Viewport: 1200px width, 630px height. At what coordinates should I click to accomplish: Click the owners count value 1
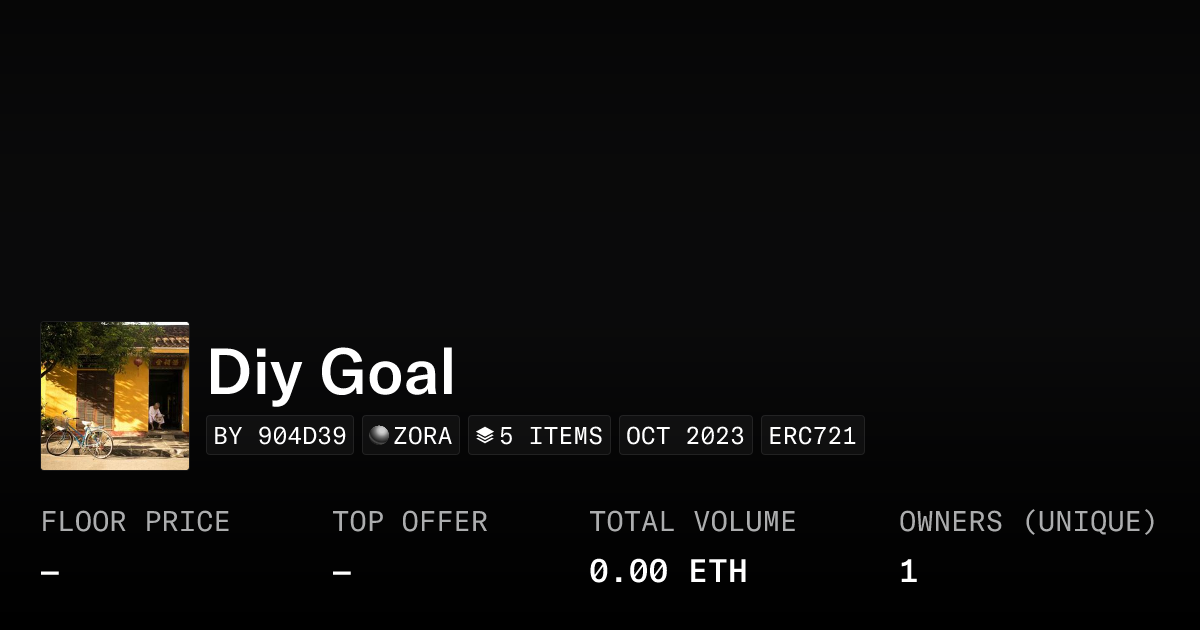click(x=908, y=572)
